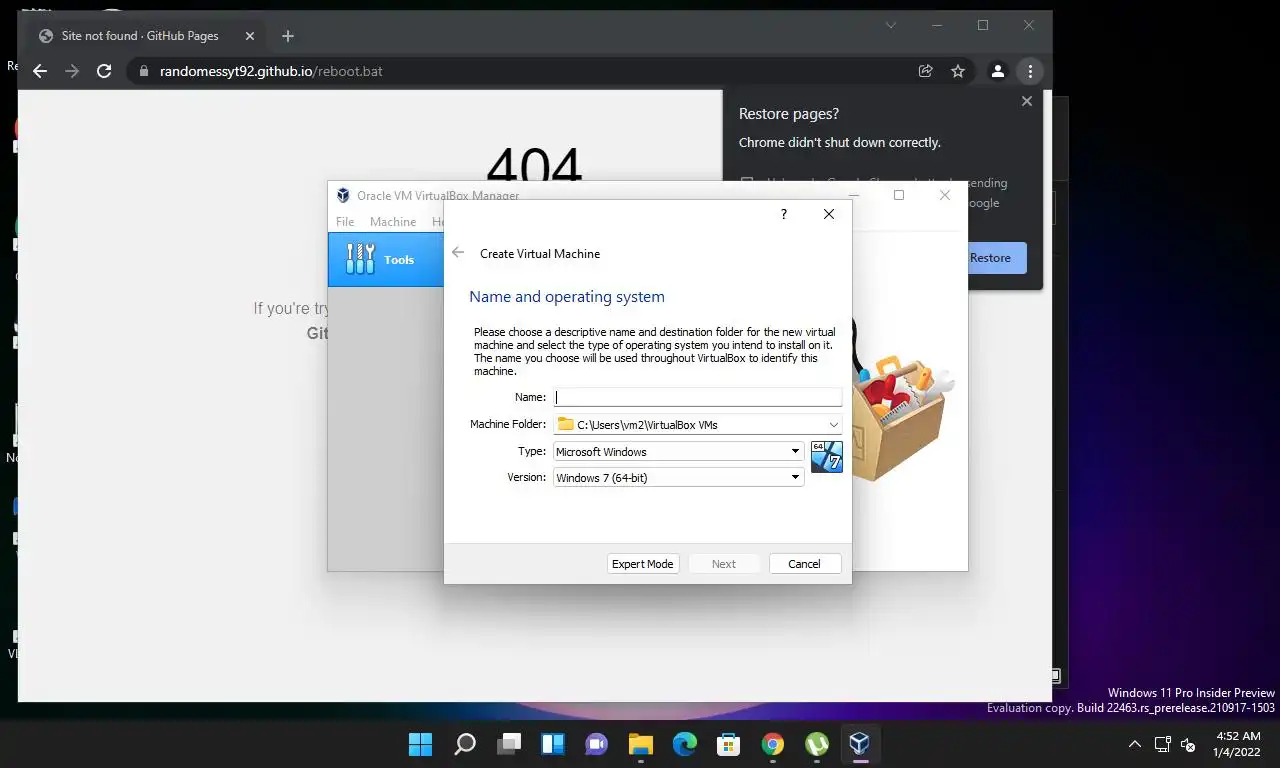Open taskbar Search

click(x=465, y=744)
